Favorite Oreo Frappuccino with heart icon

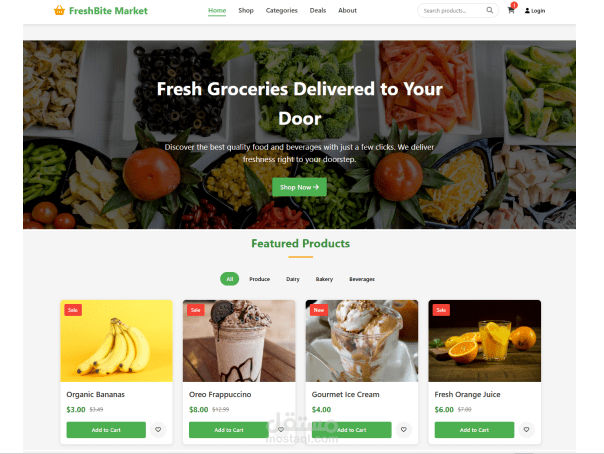click(x=281, y=429)
